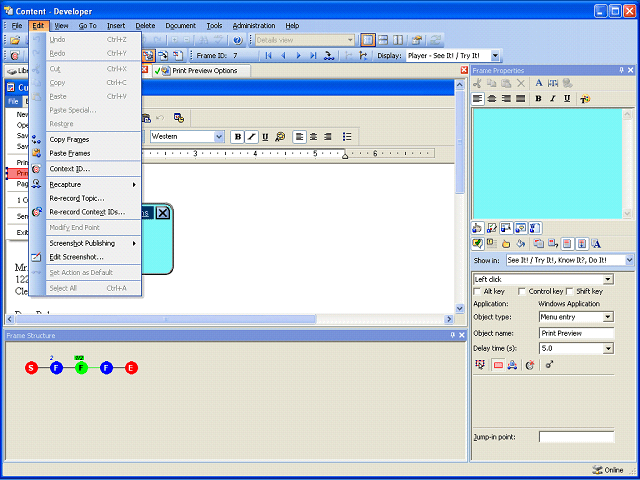Image resolution: width=640 pixels, height=480 pixels.
Task: Open the Administration menu
Action: click(x=254, y=26)
